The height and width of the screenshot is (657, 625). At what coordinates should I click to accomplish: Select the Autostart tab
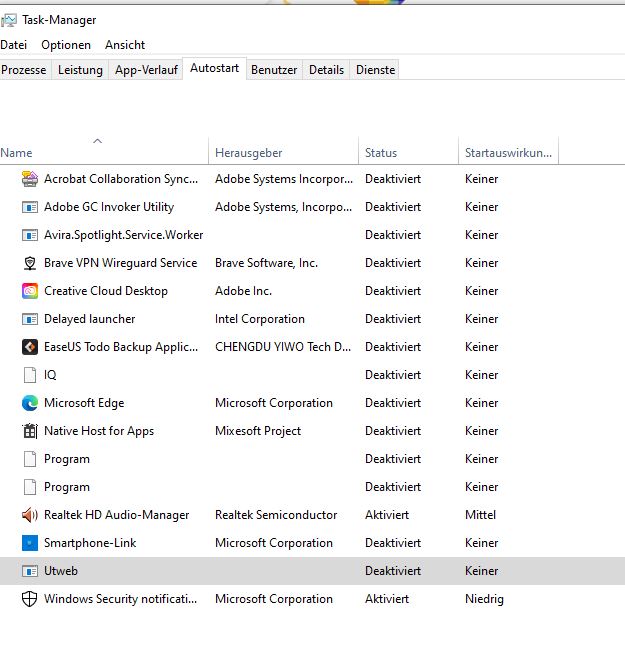tap(214, 68)
